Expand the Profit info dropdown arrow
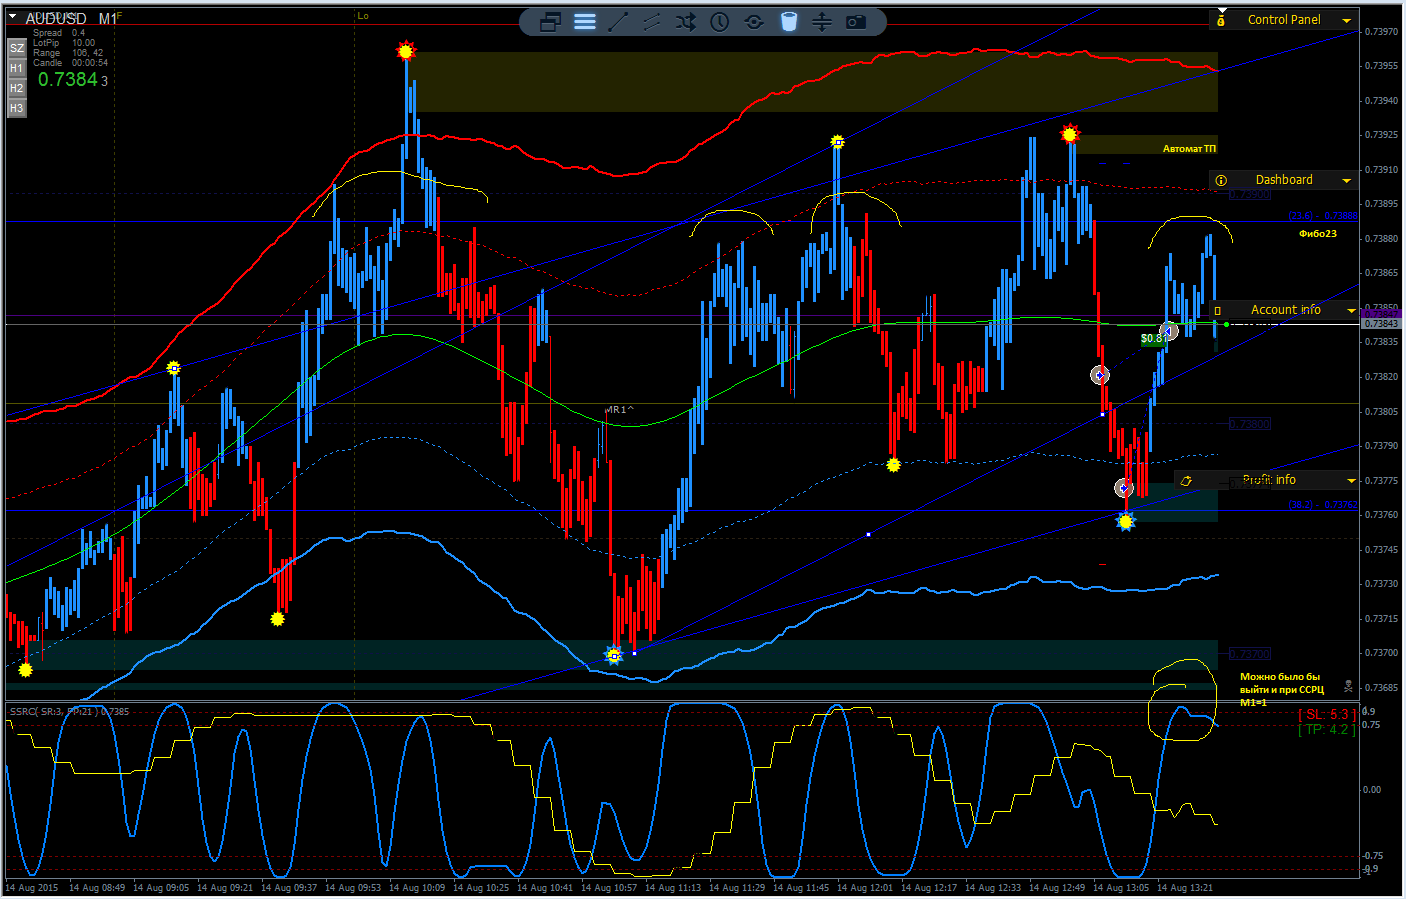Image resolution: width=1406 pixels, height=899 pixels. point(1351,480)
